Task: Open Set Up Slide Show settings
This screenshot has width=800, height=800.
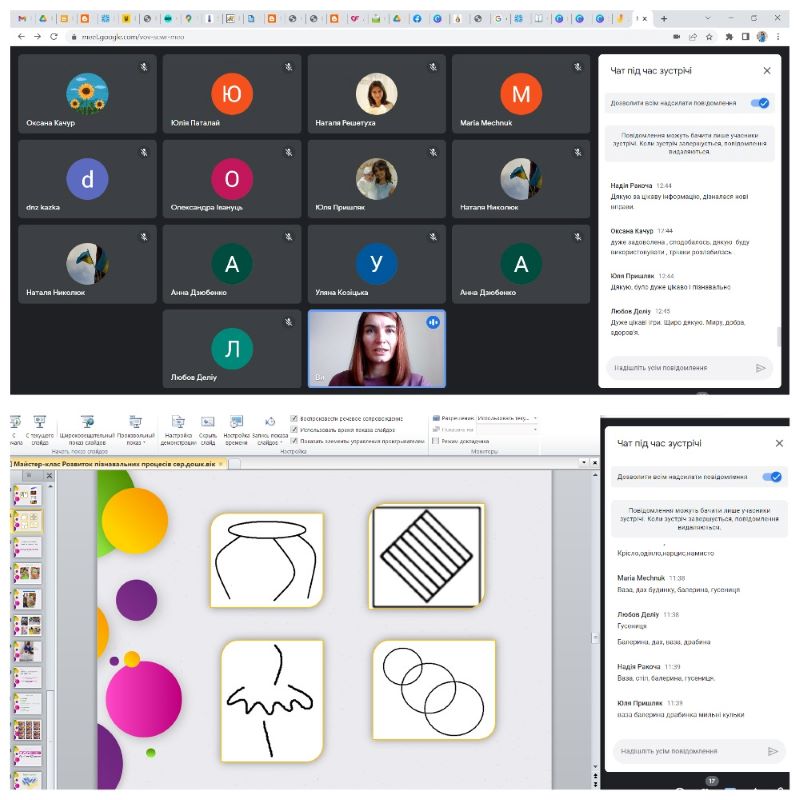Action: 178,430
